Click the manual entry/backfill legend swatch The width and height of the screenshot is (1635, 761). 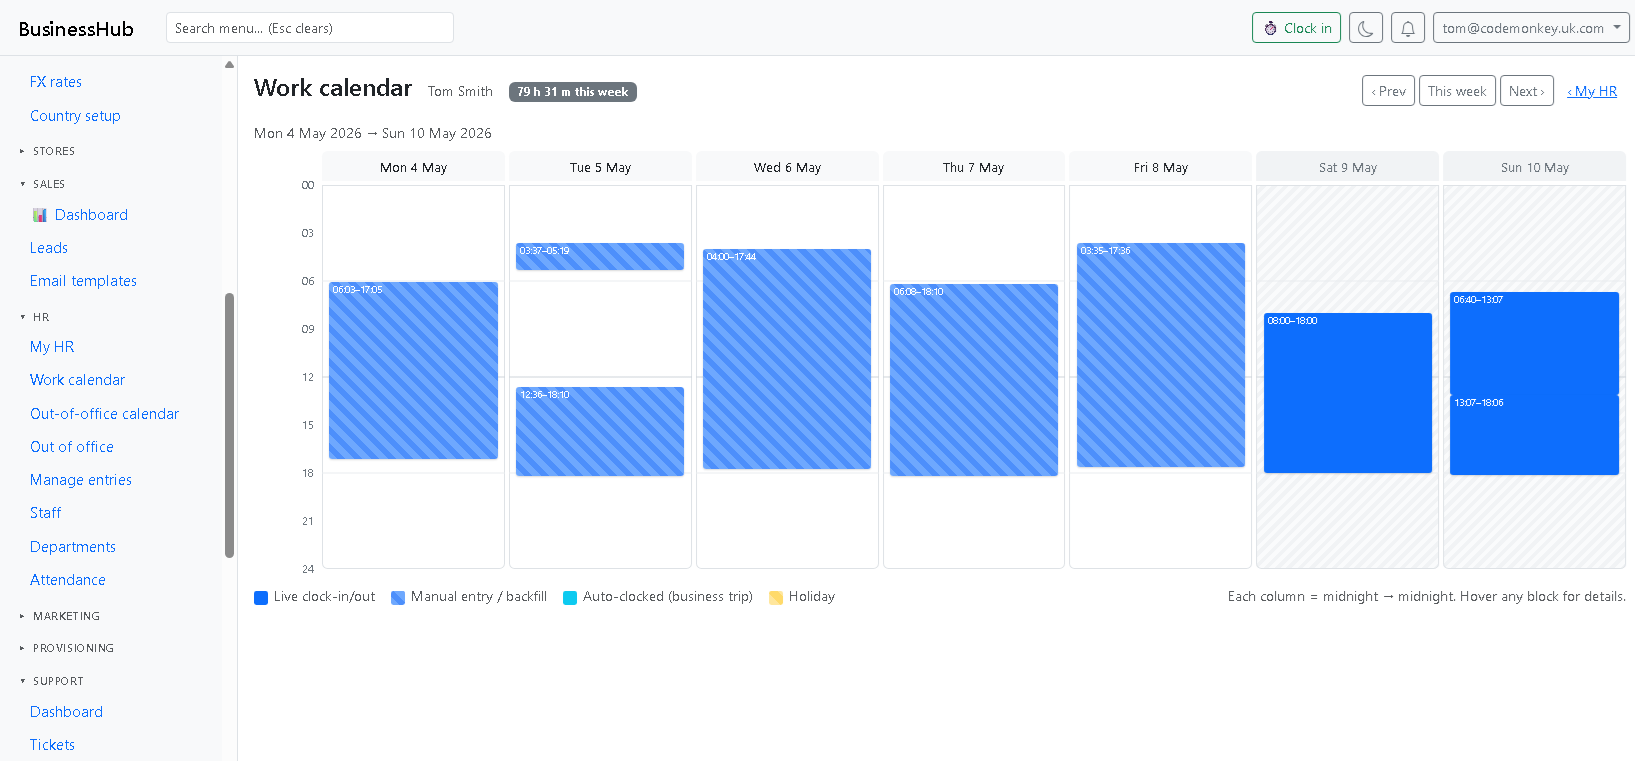(398, 598)
